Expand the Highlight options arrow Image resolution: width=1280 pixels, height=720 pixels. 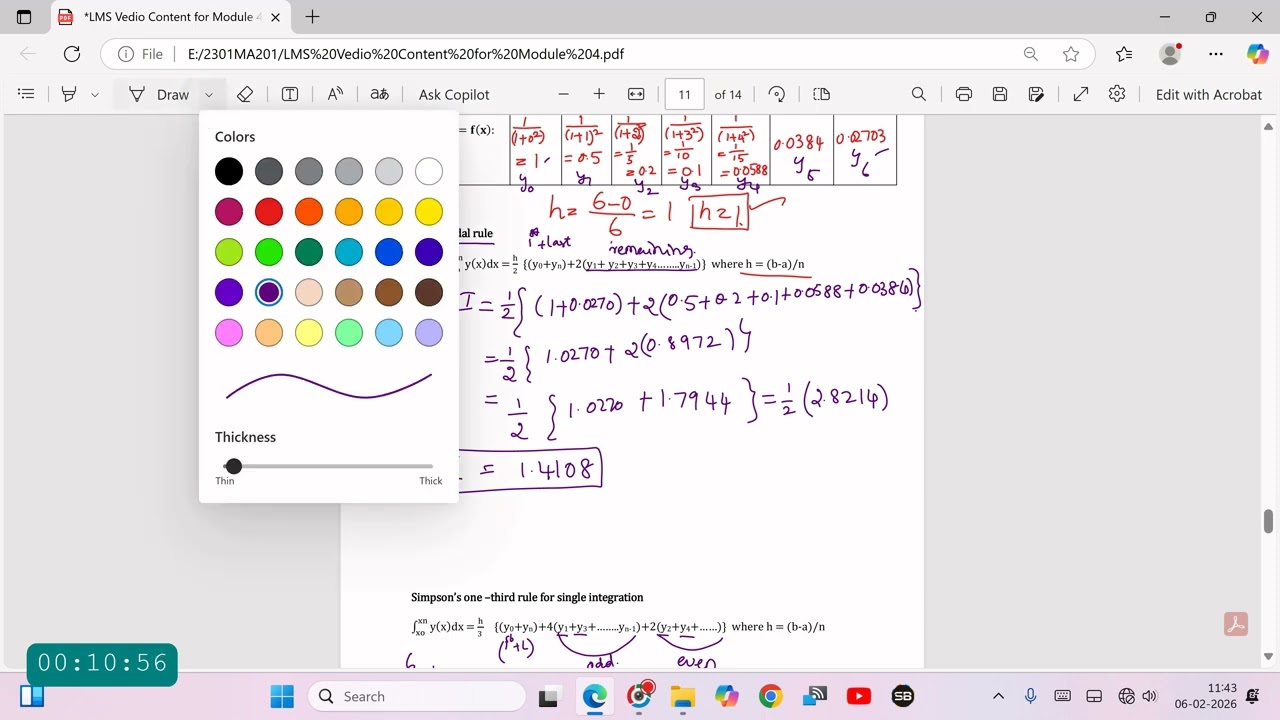click(x=95, y=94)
